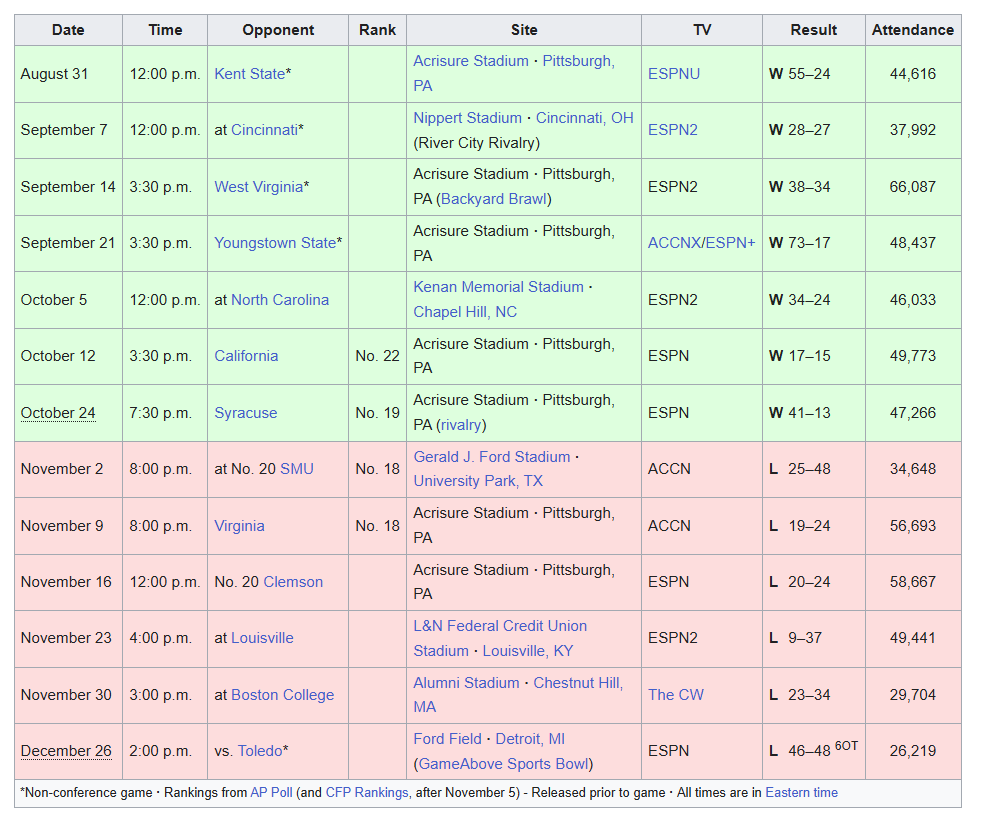
Task: Click the Date column header
Action: 68,30
